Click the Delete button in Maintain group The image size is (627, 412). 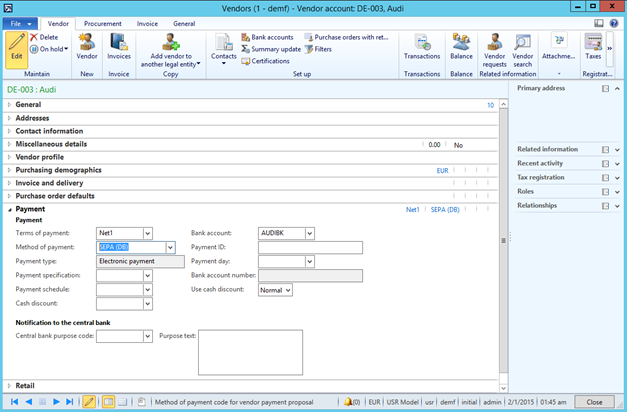(x=48, y=37)
